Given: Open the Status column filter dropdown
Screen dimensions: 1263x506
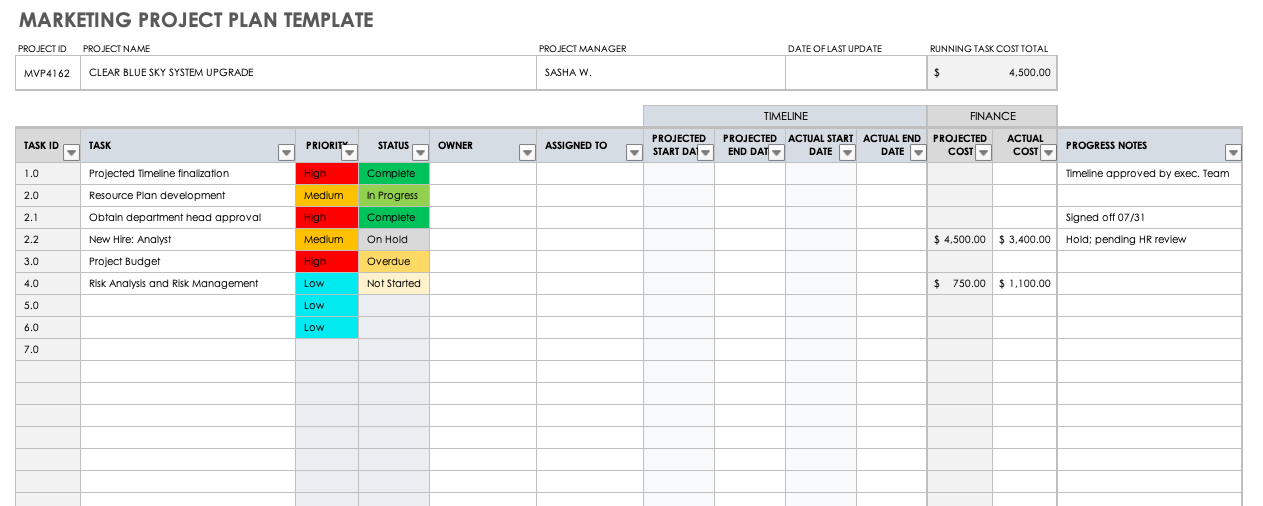Looking at the screenshot, I should (x=420, y=153).
